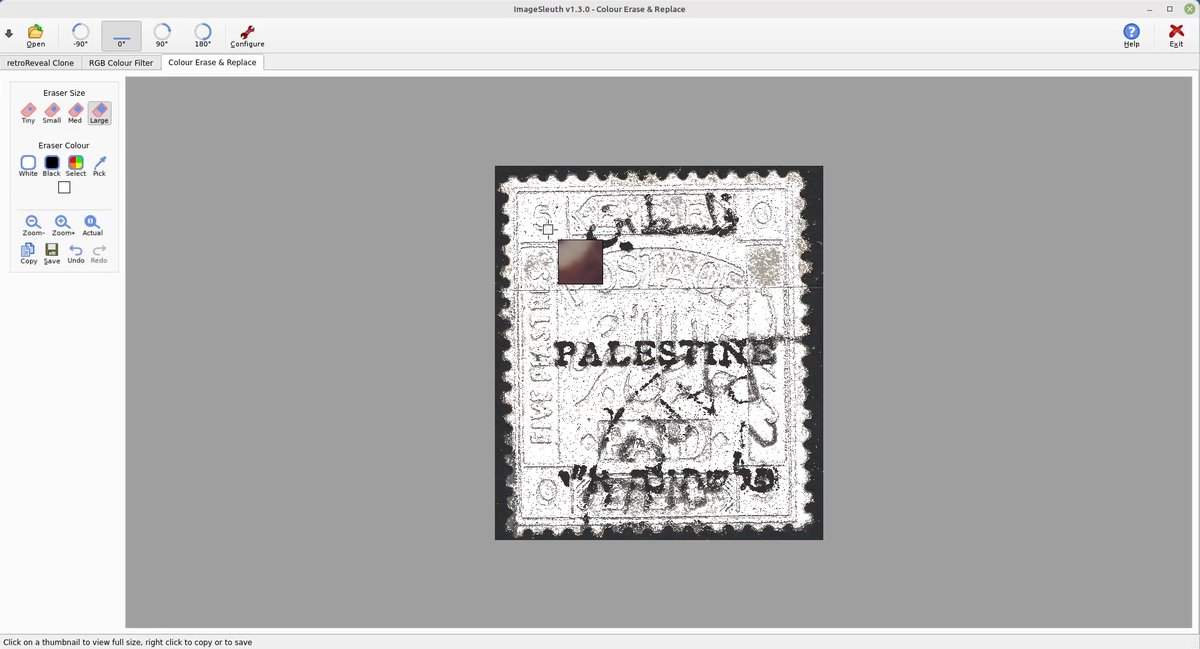
Task: Rotate the image by -90°
Action: click(80, 36)
